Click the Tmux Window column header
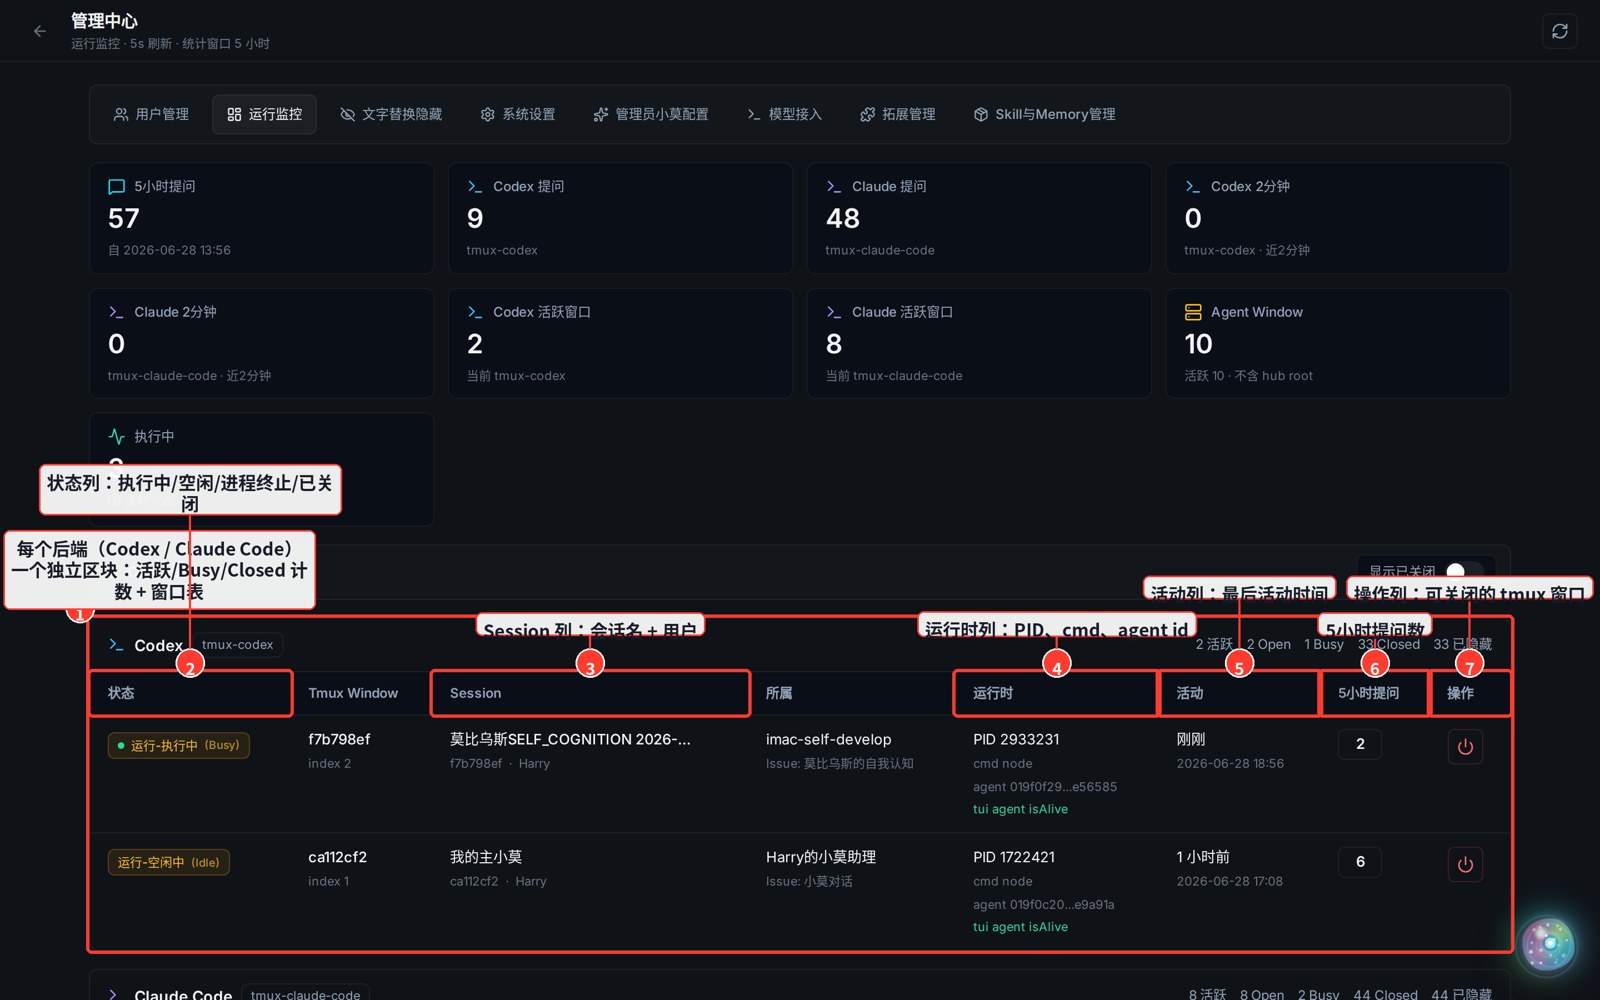 coord(353,693)
